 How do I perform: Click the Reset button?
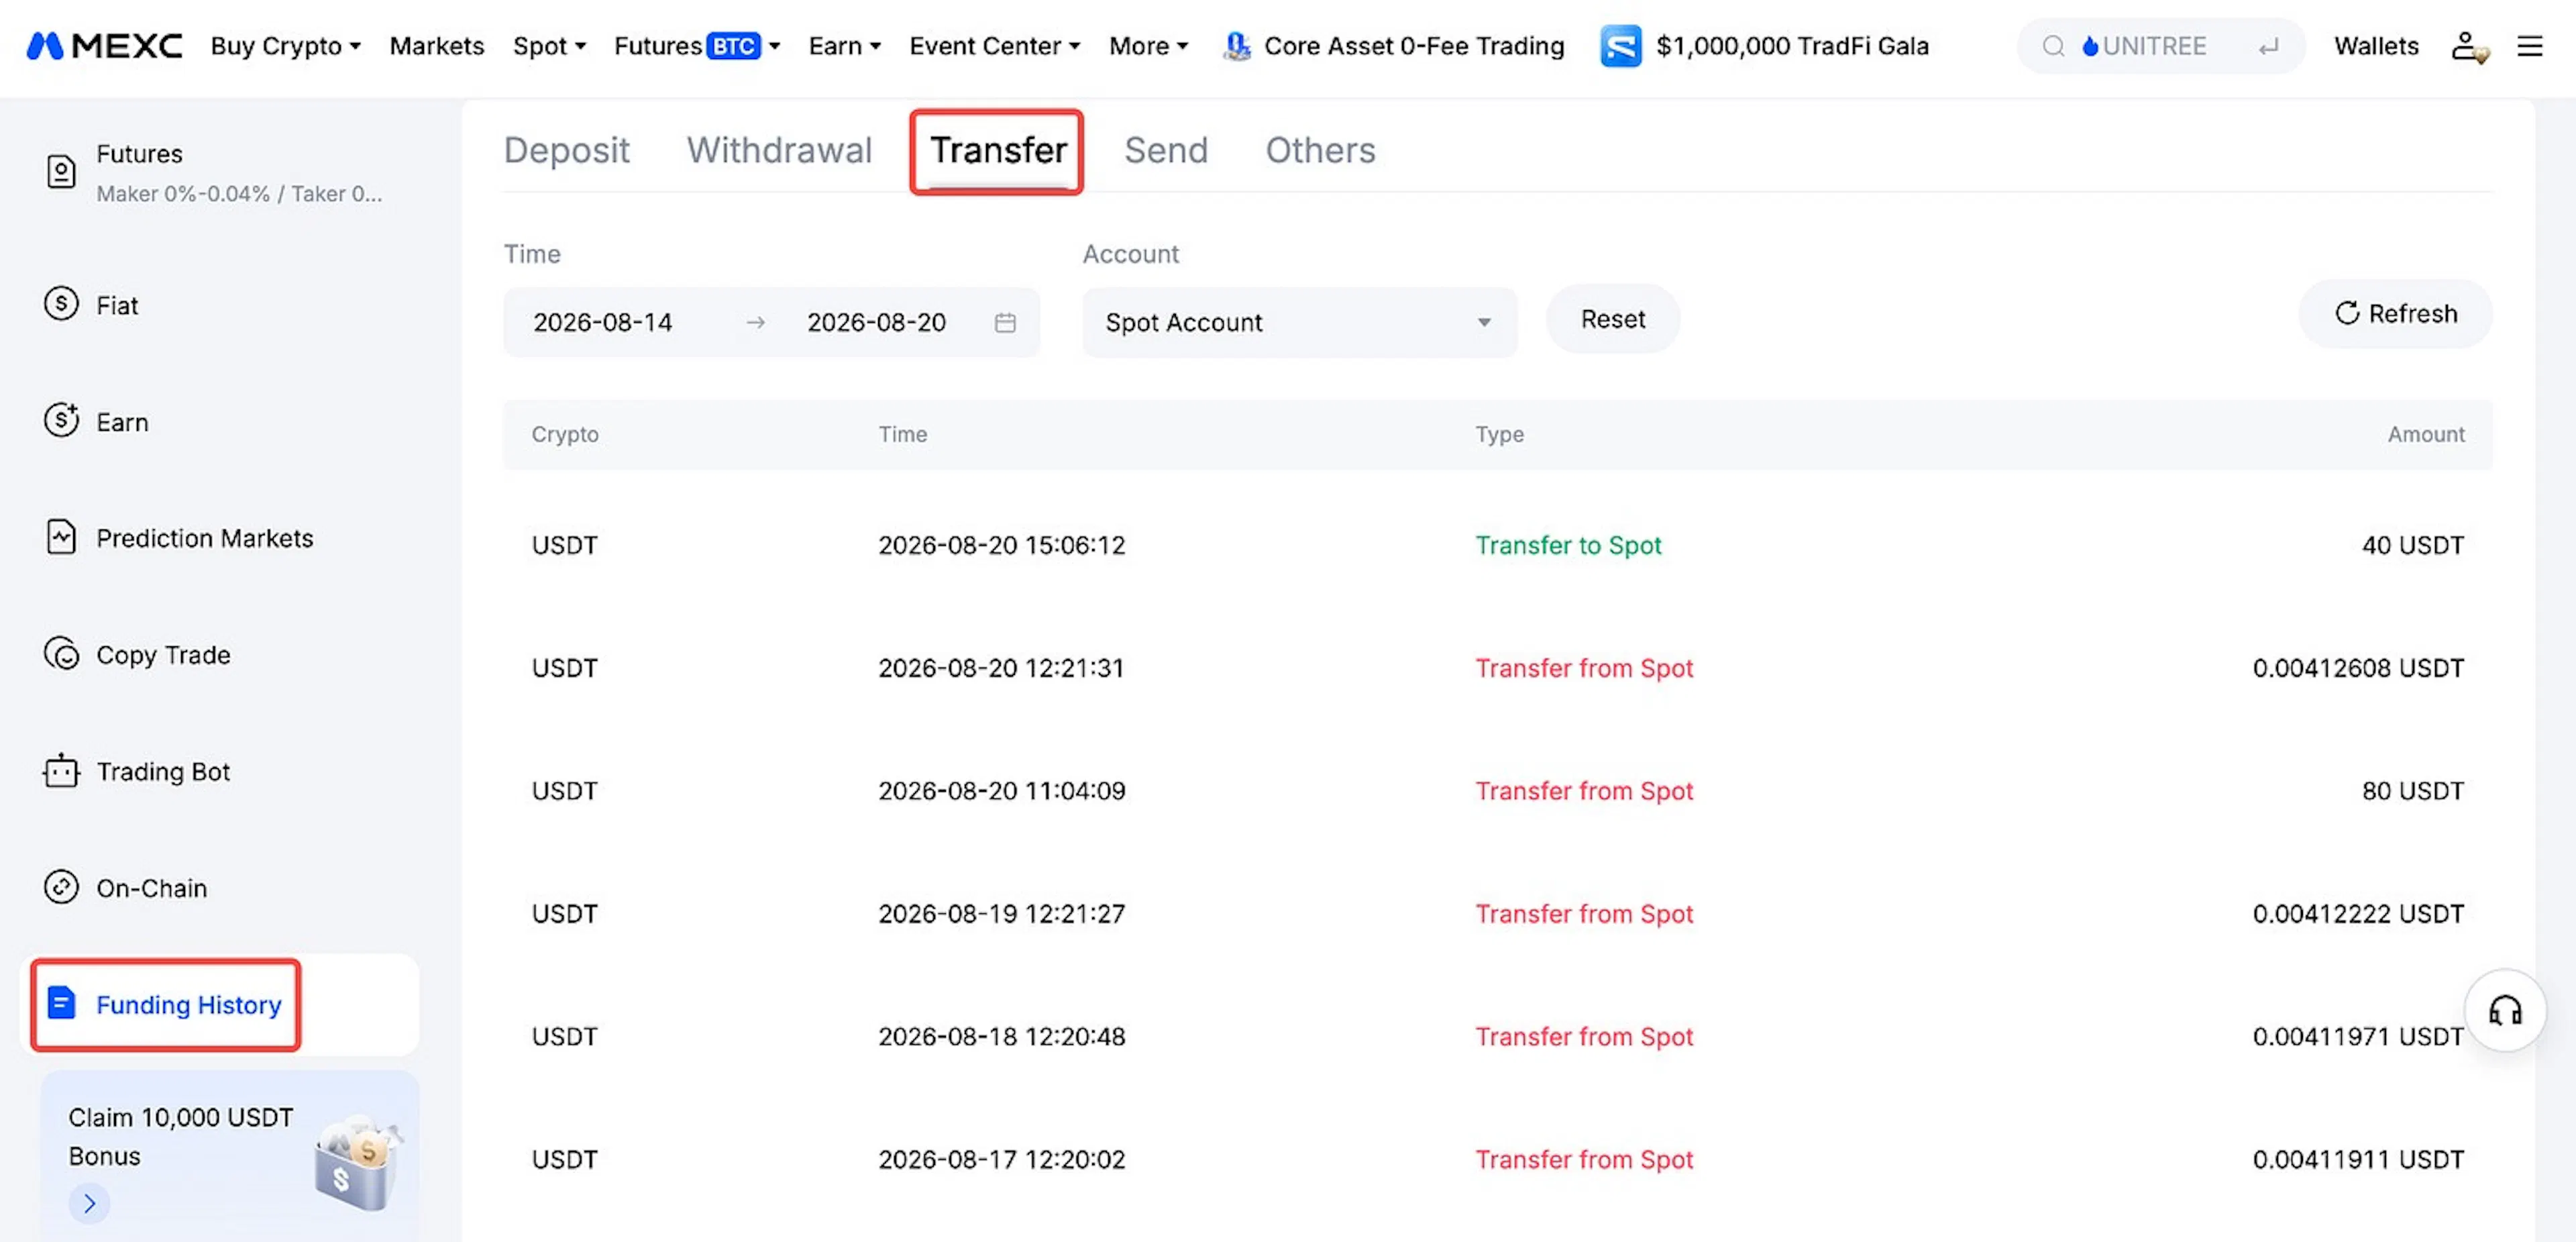click(x=1612, y=319)
